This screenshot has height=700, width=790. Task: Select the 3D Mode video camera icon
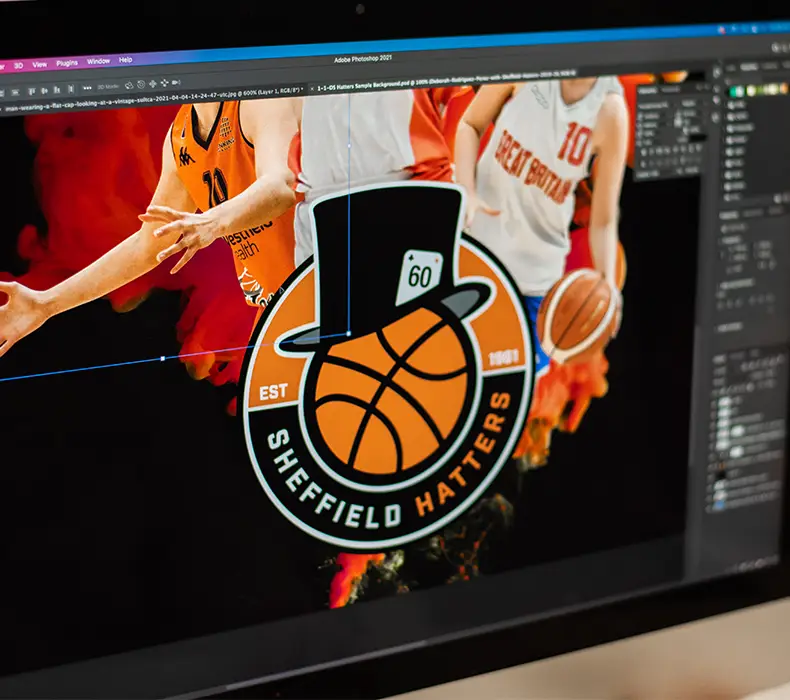coord(176,82)
